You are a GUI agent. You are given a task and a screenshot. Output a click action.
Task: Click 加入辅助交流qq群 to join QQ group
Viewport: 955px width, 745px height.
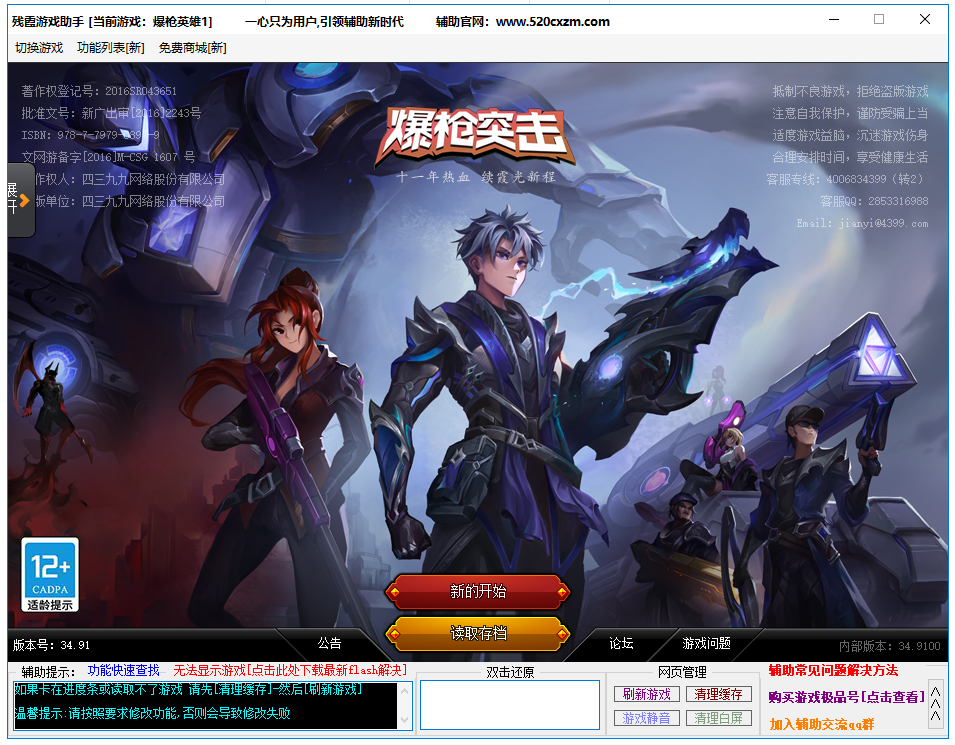(x=826, y=722)
